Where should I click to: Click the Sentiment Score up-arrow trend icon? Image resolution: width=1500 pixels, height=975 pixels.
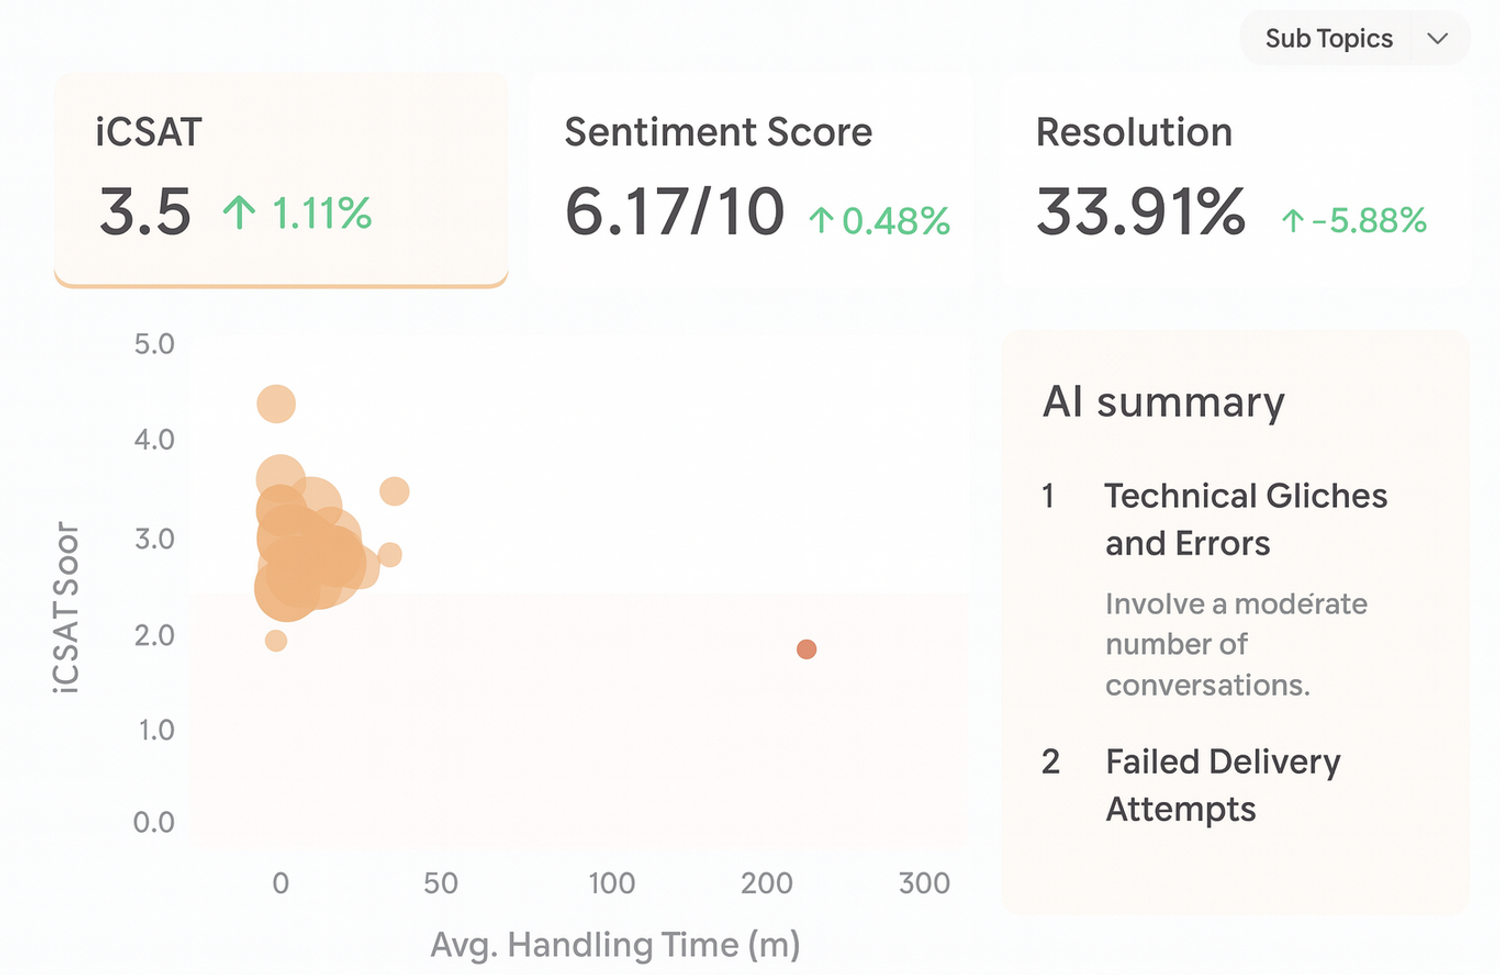[821, 219]
